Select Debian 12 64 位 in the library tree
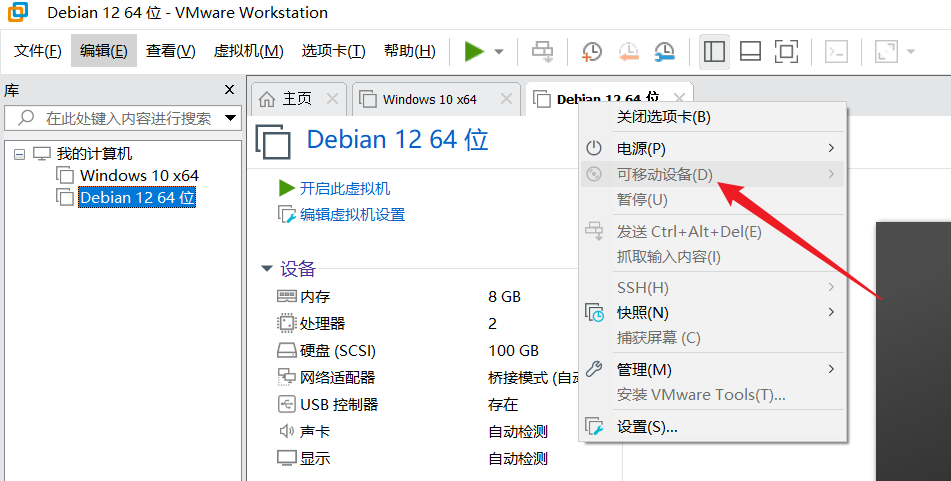The image size is (951, 481). point(138,198)
